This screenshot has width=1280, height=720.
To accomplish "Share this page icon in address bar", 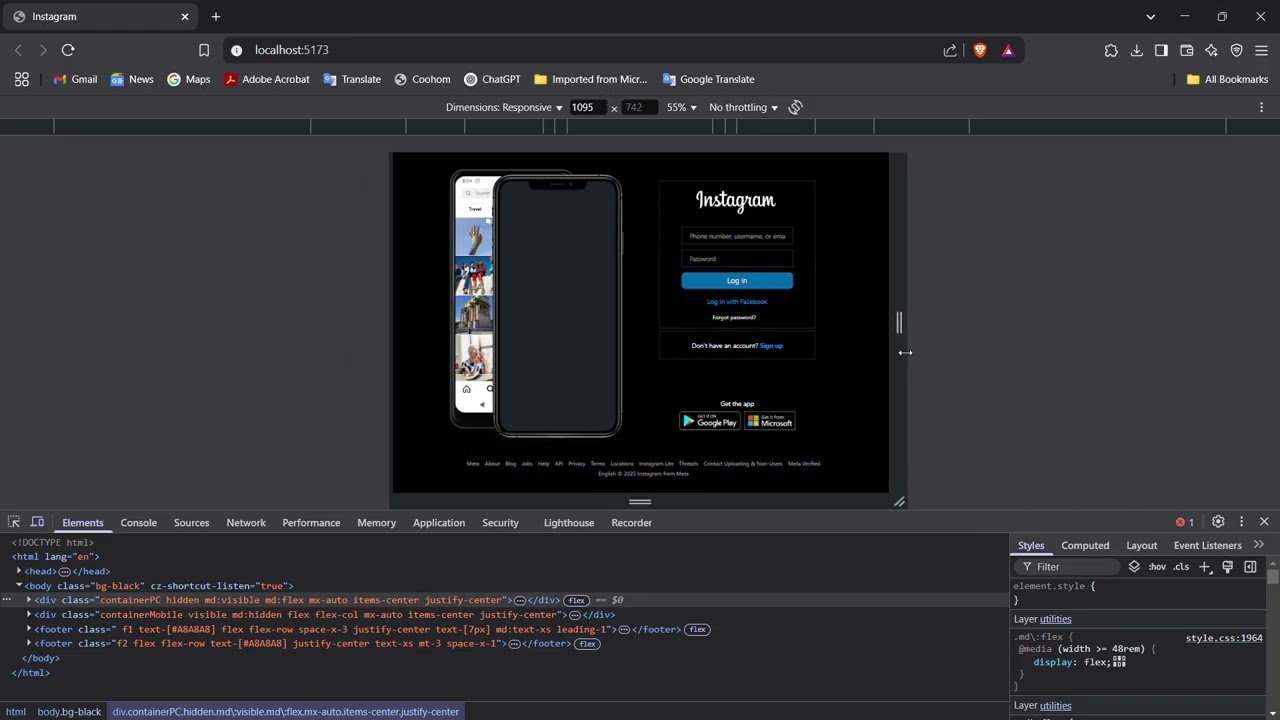I will [x=950, y=50].
